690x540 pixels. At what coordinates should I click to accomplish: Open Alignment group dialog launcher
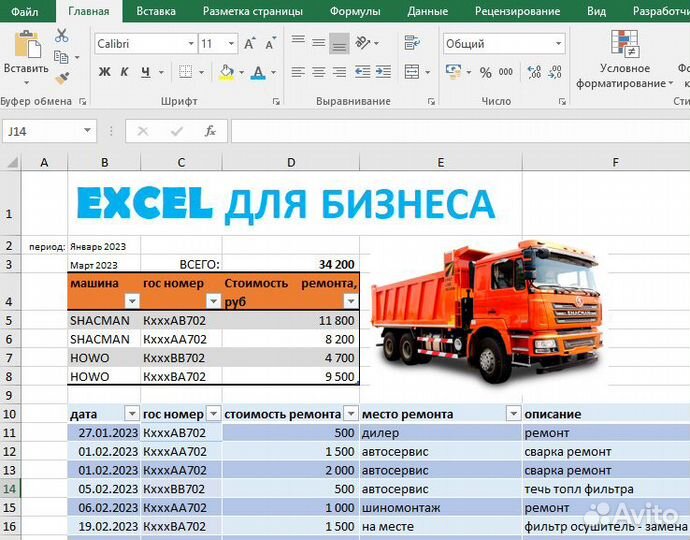click(x=431, y=102)
